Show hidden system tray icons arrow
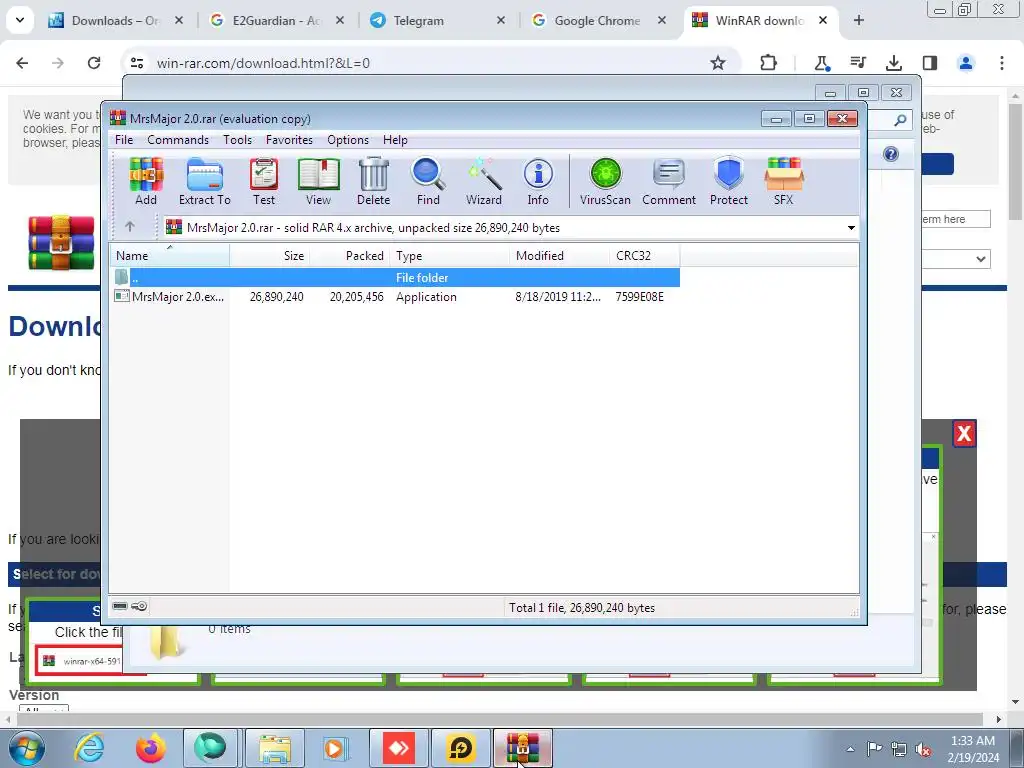The height and width of the screenshot is (768, 1024). [x=850, y=750]
